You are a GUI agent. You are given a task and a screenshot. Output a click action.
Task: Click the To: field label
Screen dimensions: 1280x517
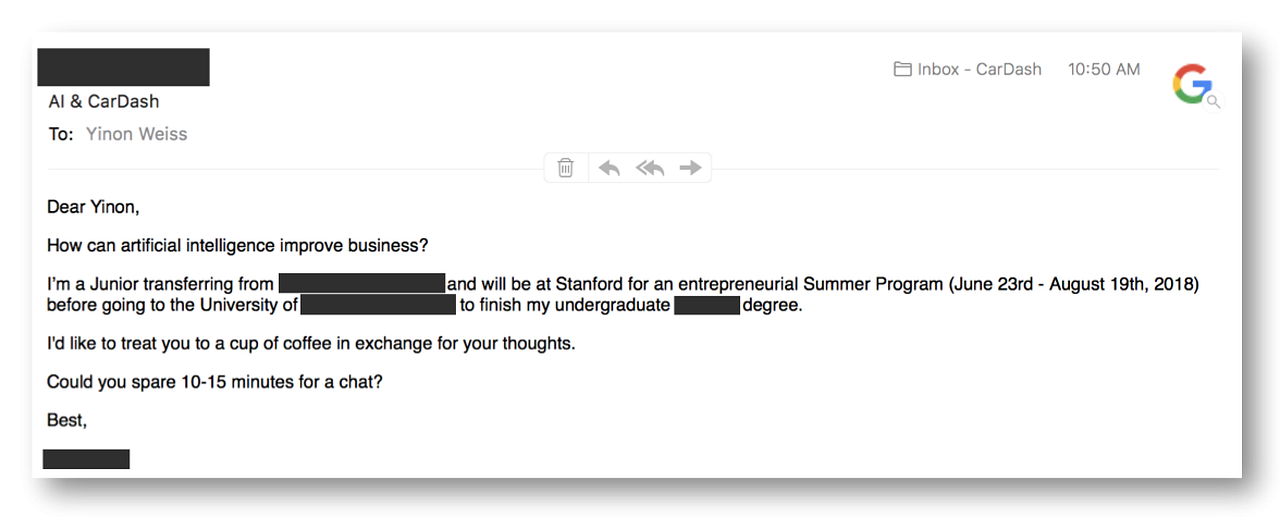pyautogui.click(x=60, y=134)
